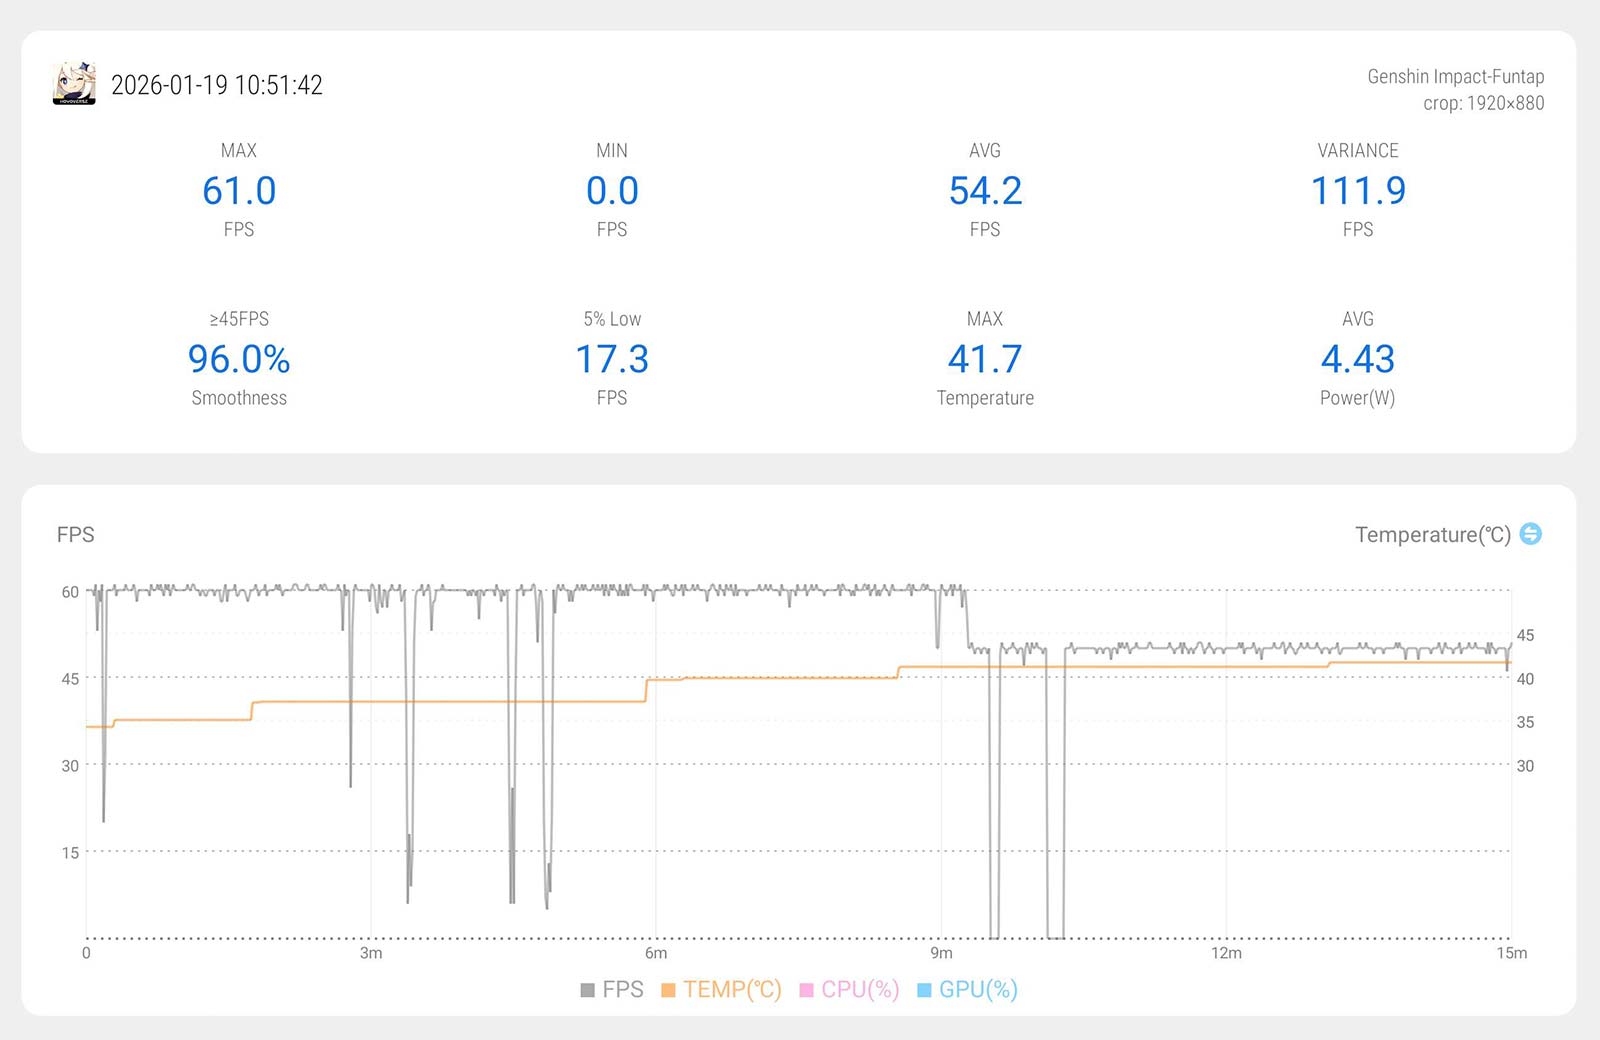Select the 96.0% Smoothness value
Image resolution: width=1600 pixels, height=1040 pixels.
(x=239, y=359)
